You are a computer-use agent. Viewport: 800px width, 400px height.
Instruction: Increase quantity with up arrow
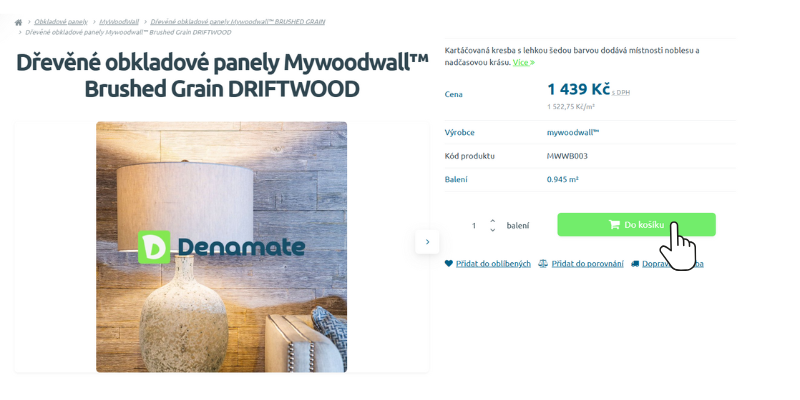(x=492, y=220)
